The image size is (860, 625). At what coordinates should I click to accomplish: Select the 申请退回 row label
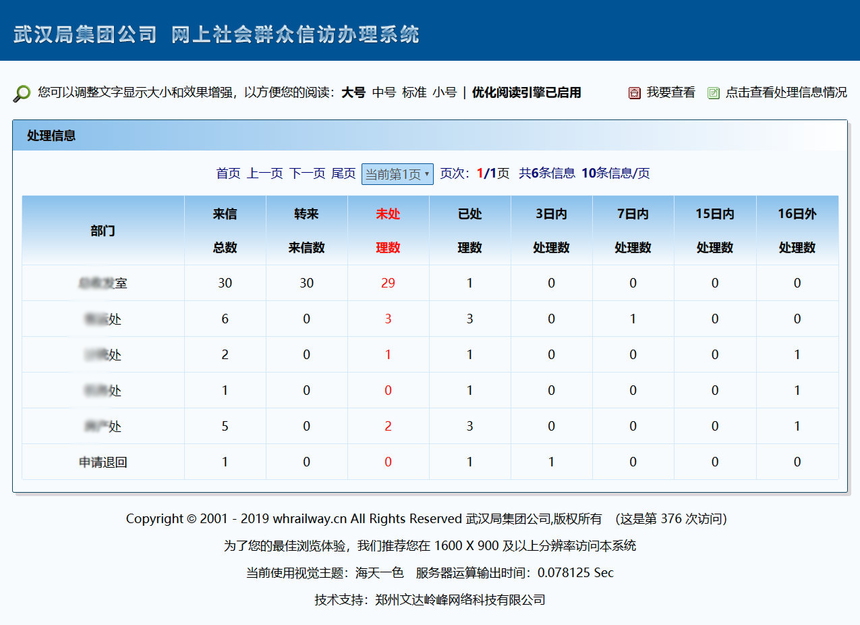pos(103,462)
